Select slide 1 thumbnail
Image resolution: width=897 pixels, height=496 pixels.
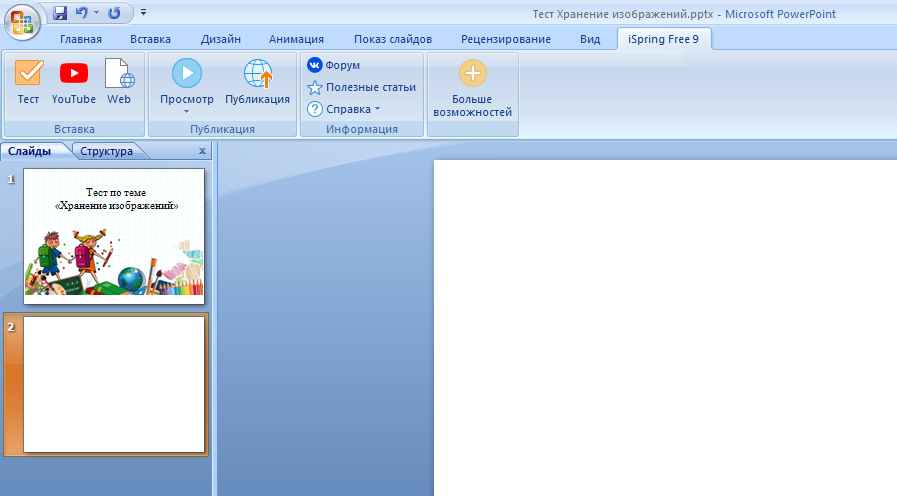click(114, 236)
